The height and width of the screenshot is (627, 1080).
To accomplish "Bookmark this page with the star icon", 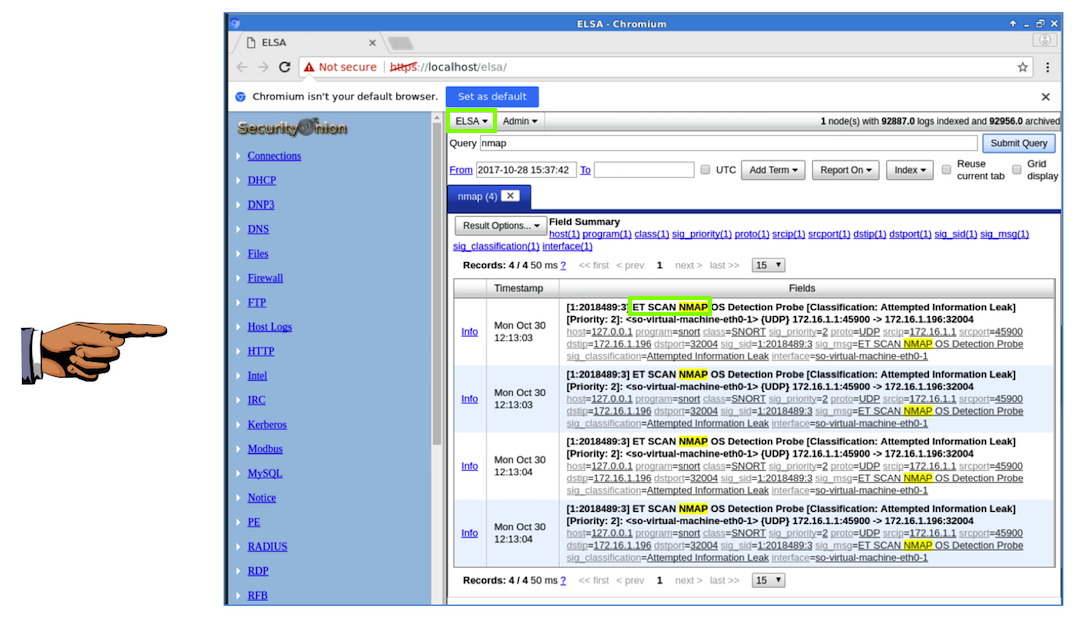I will [1022, 67].
